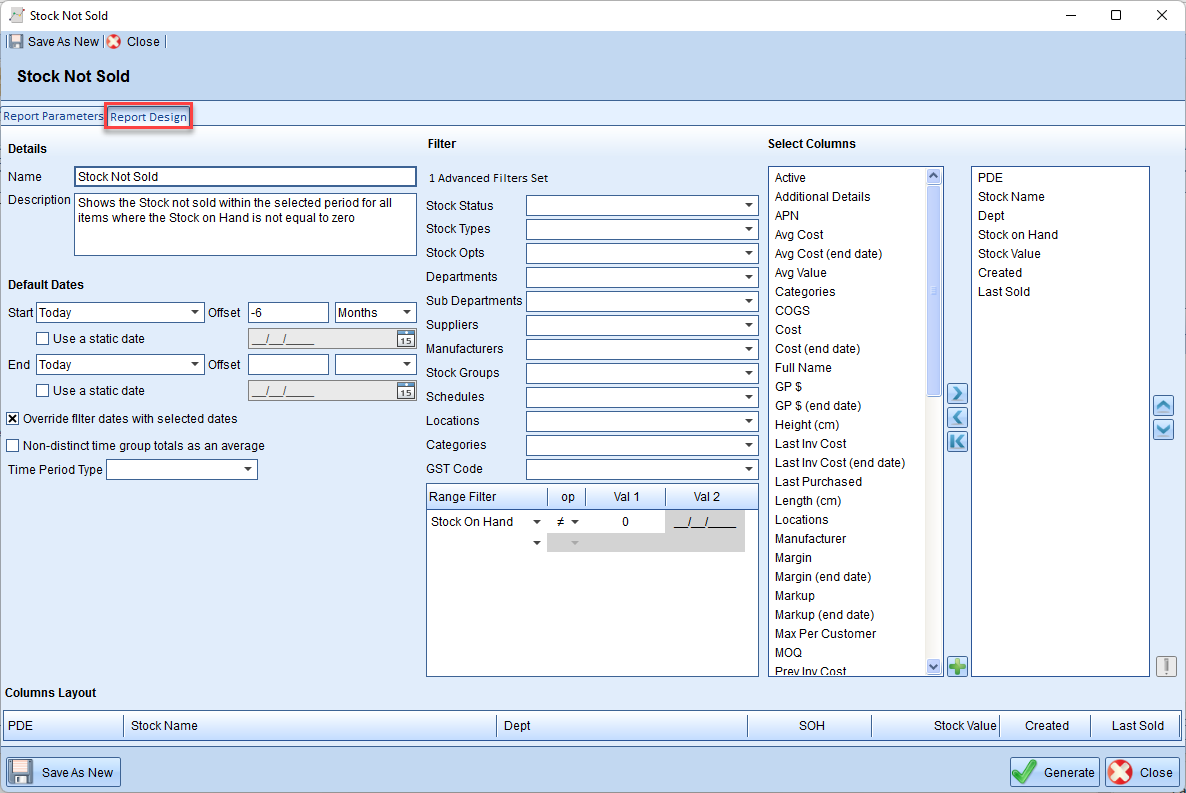Click the available columns list scrollbar thumb
Screen dimensions: 1186x793
(933, 291)
